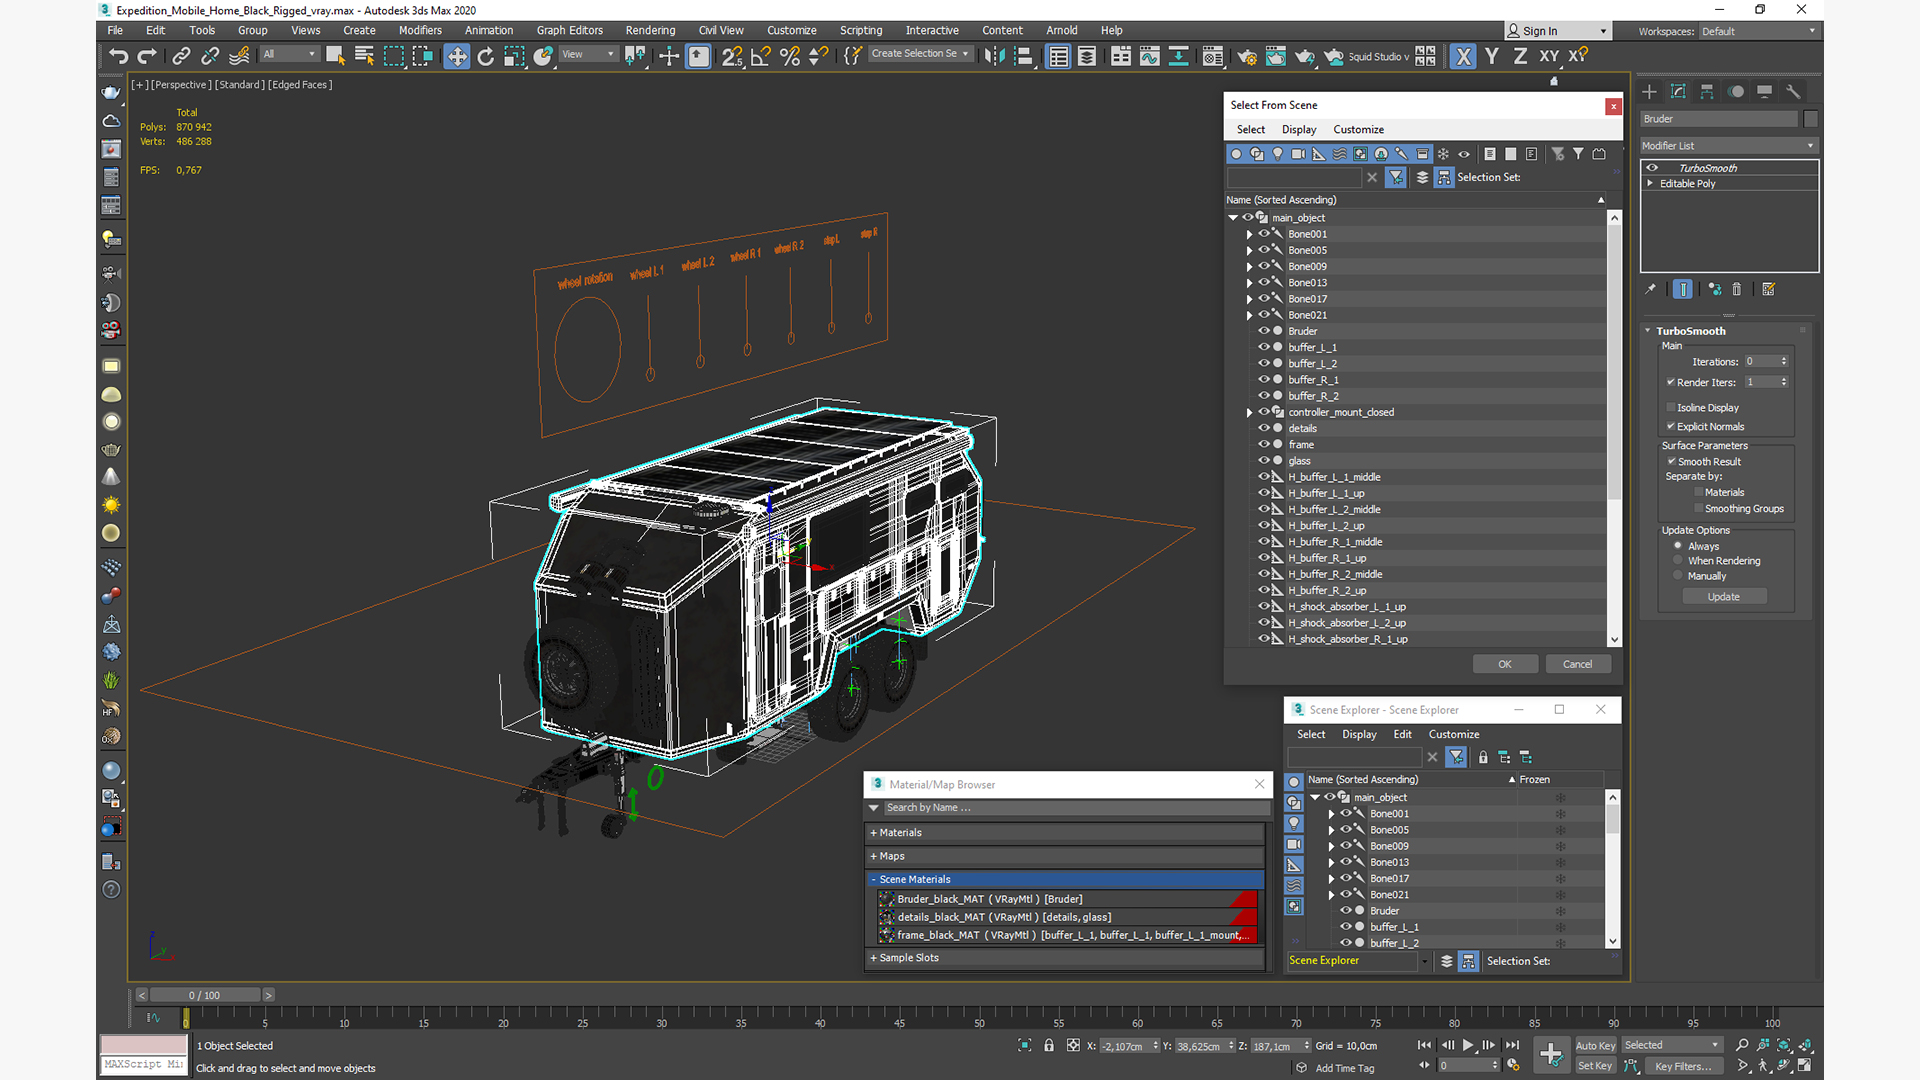This screenshot has width=1920, height=1080.
Task: Open the Graph Editors menu
Action: 569,30
